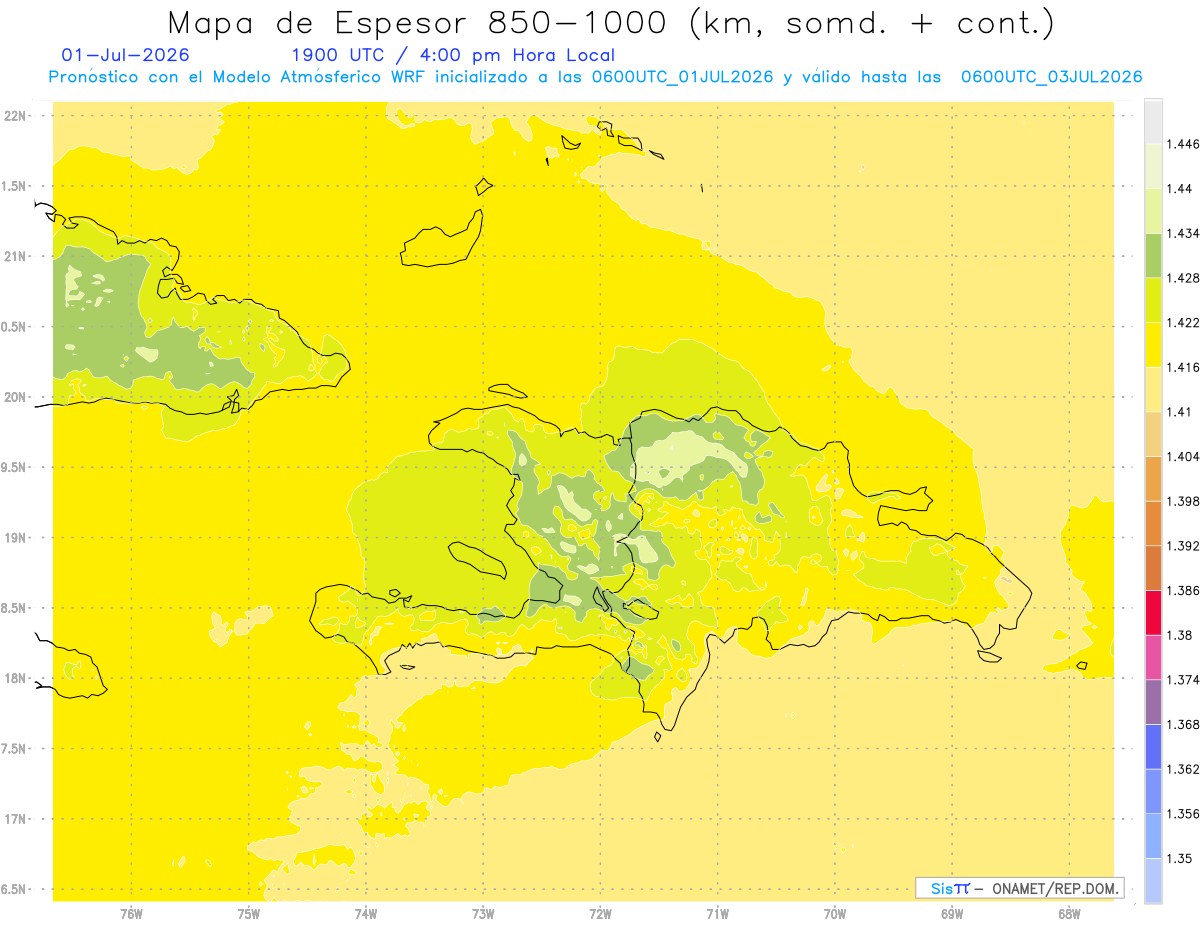The width and height of the screenshot is (1200, 927).
Task: Click the valid-until time '0600UTC_03JUL2026'
Action: pyautogui.click(x=1051, y=77)
